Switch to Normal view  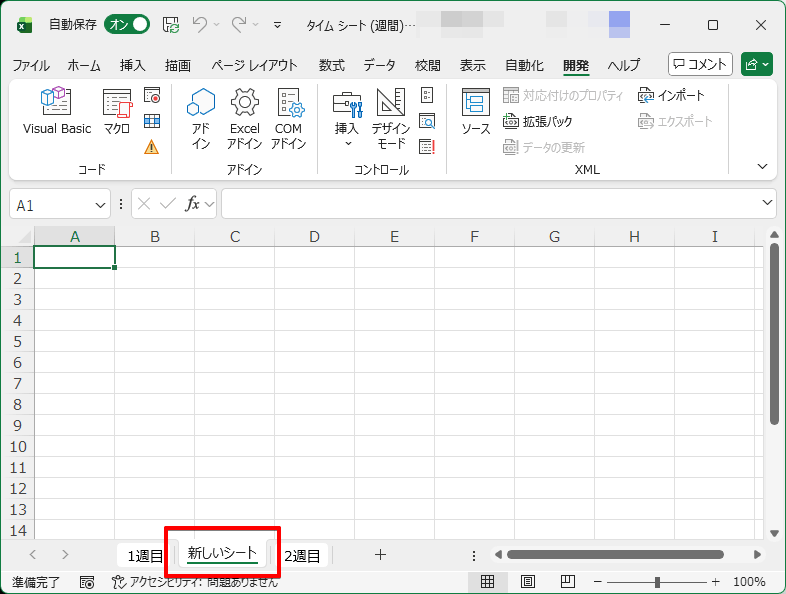(x=487, y=581)
